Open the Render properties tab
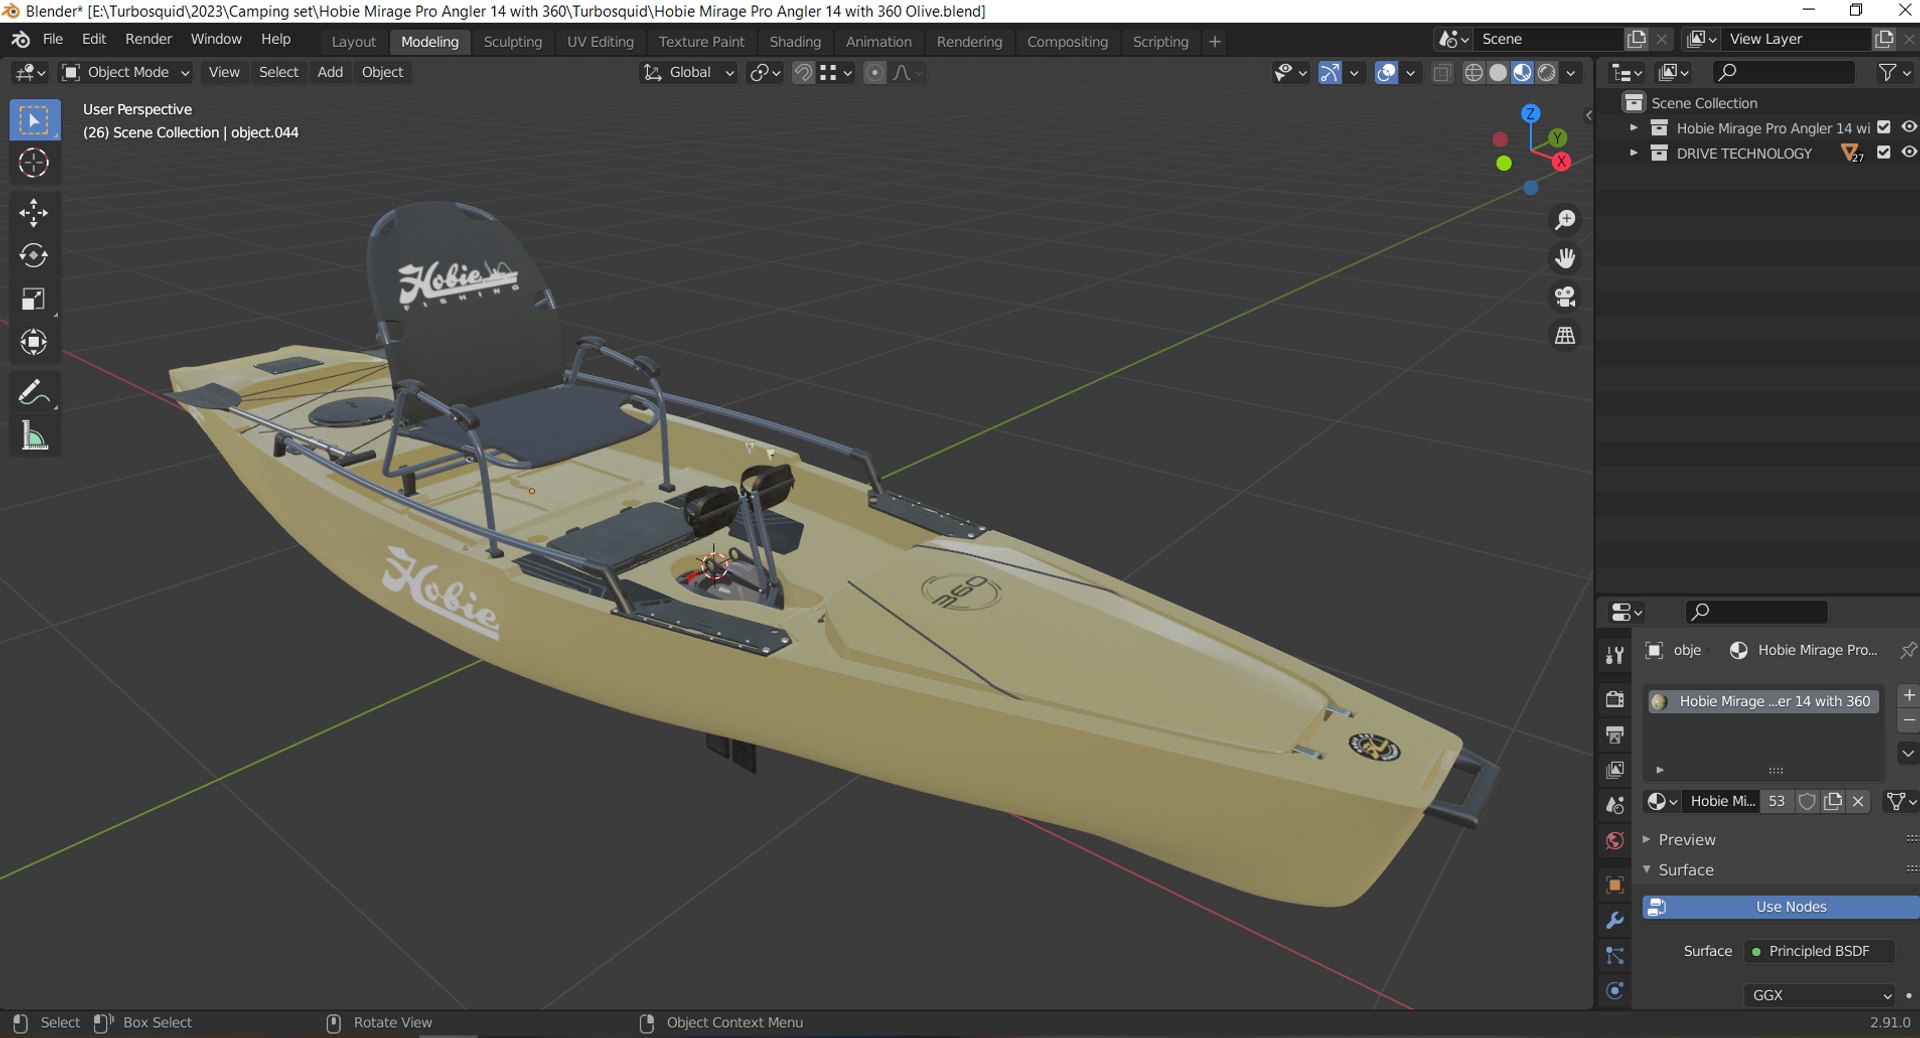The height and width of the screenshot is (1038, 1920). click(1614, 699)
